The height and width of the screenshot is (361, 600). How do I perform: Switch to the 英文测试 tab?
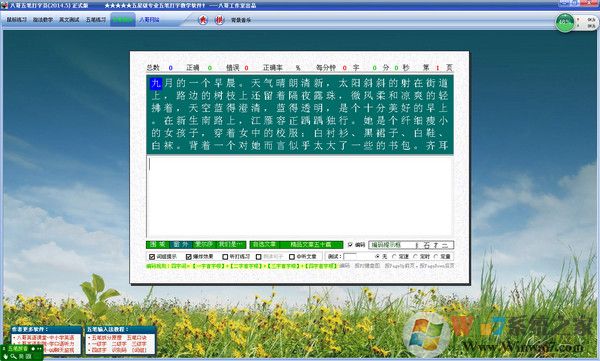click(69, 20)
